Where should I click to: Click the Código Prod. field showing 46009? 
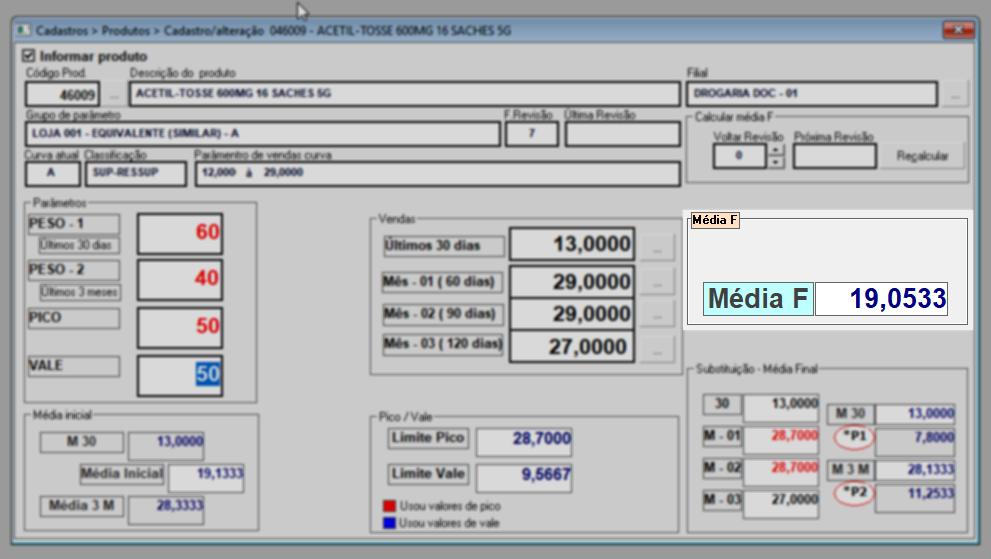(63, 94)
